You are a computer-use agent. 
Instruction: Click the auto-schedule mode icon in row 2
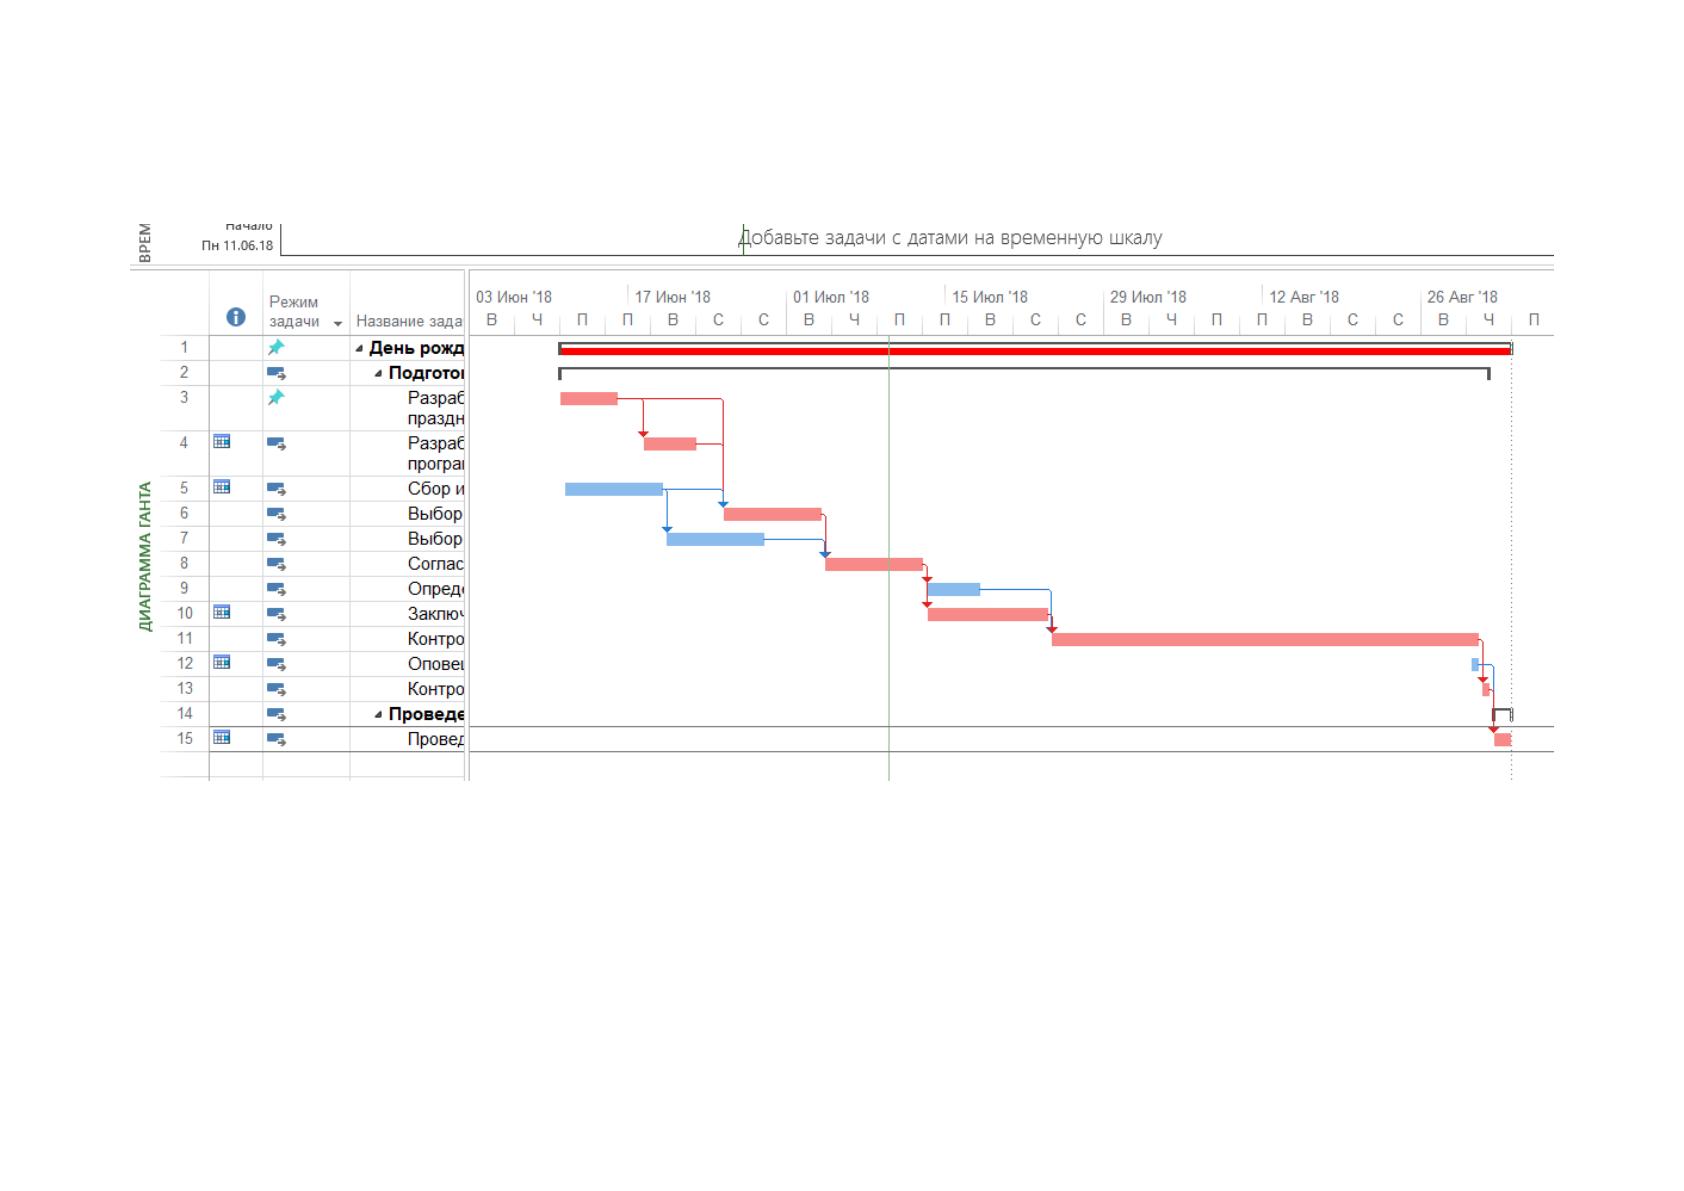277,373
